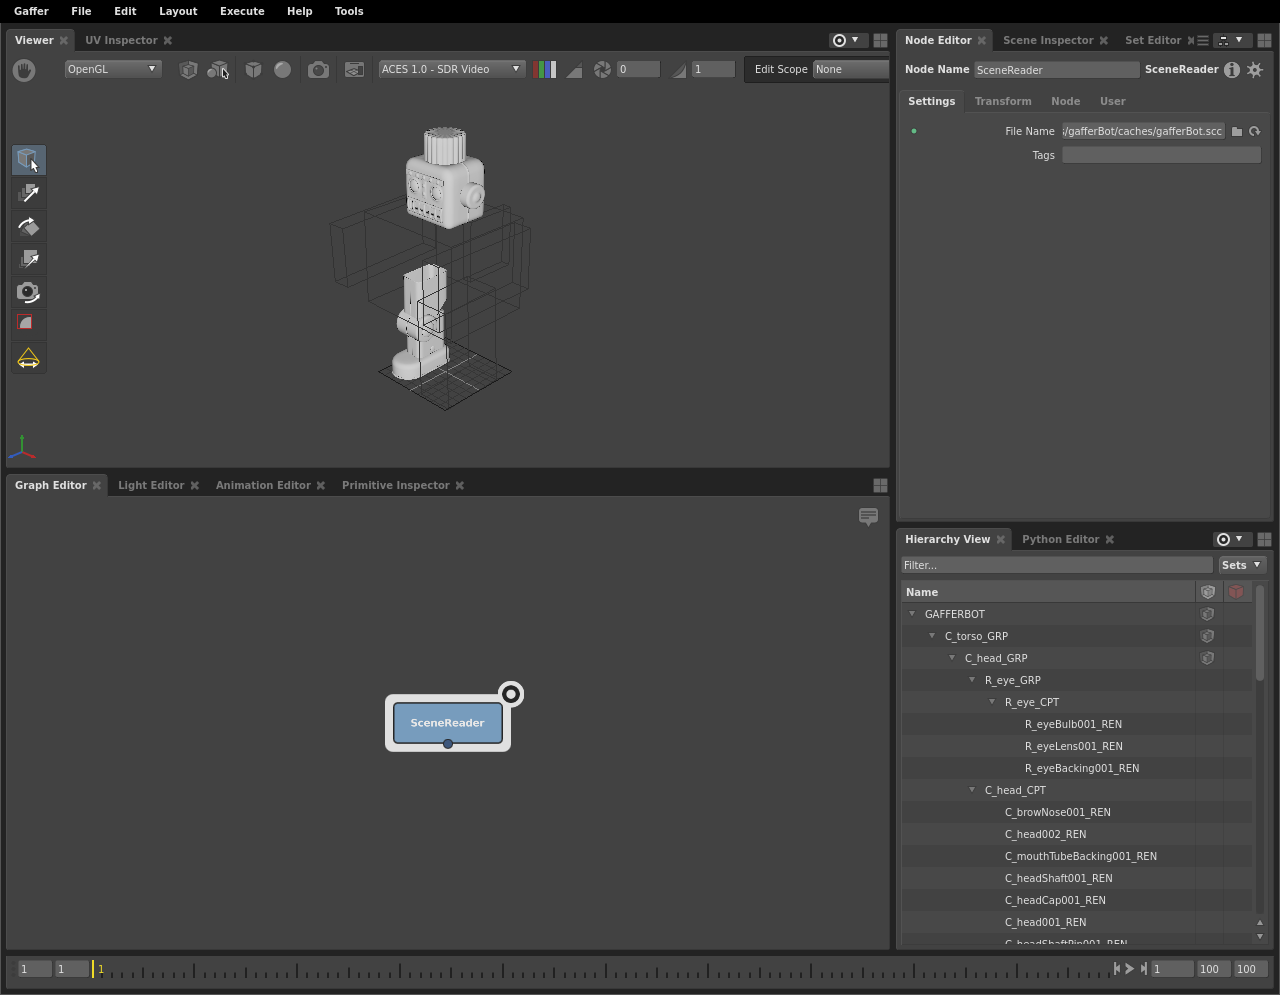Click the RGB channel stripes swatch
1280x995 pixels.
(545, 70)
